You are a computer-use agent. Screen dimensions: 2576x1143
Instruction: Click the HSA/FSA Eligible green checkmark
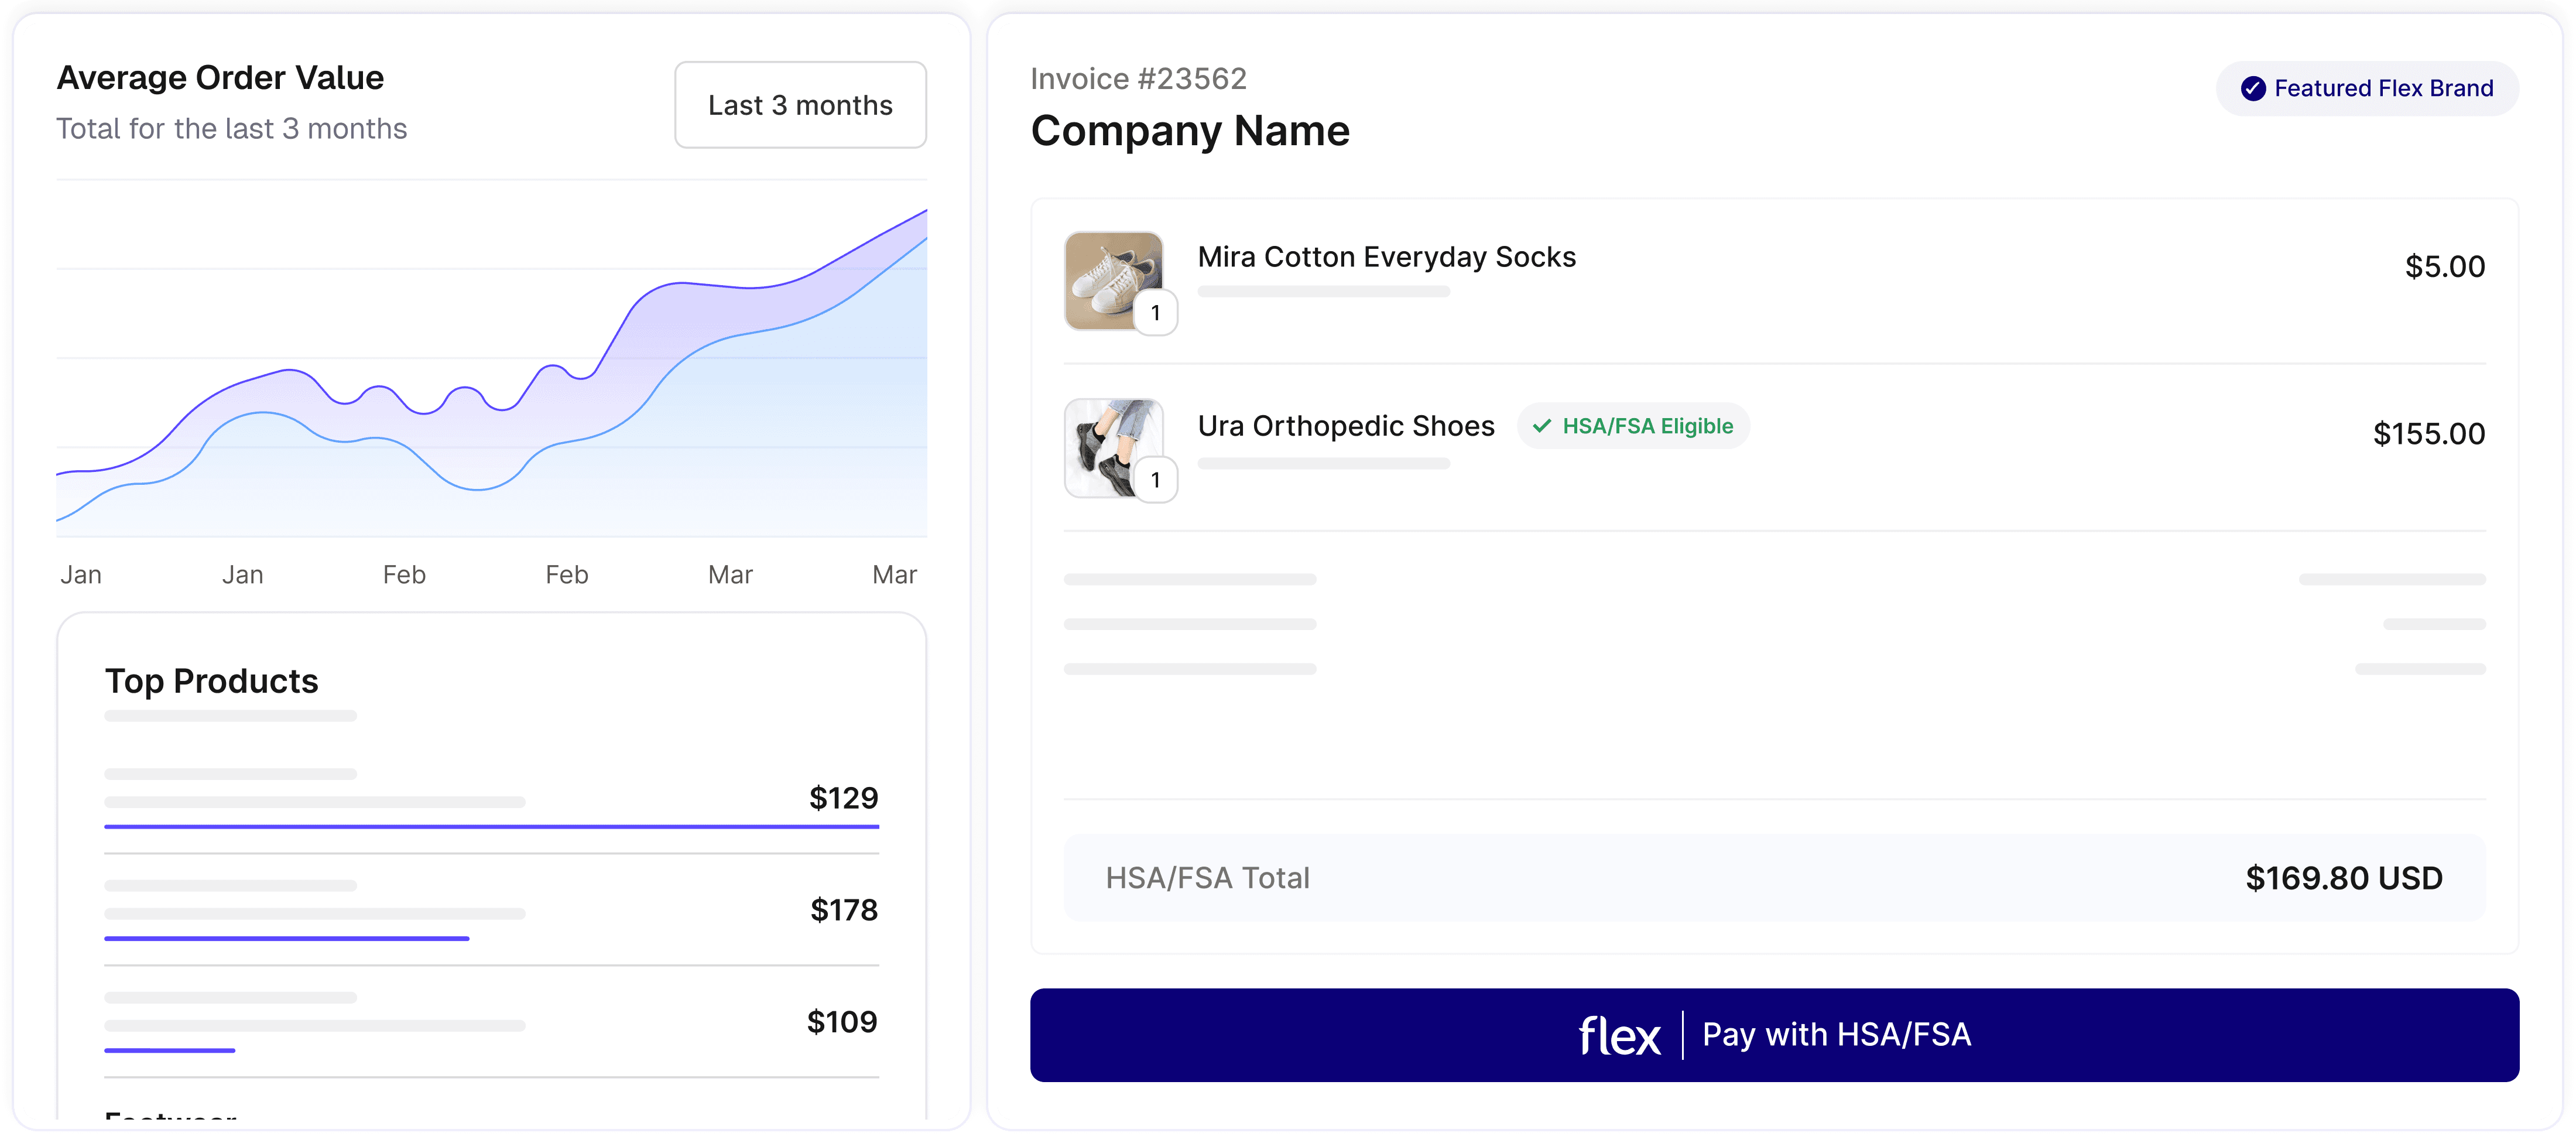1542,426
